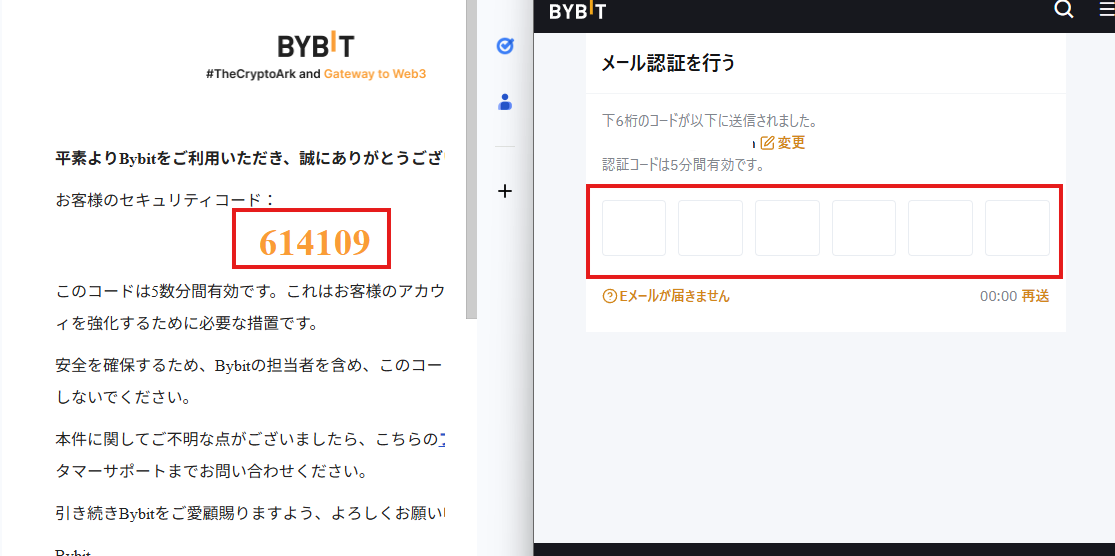Click 下6桁のコードが以下に送信されました。 text
This screenshot has height=556, width=1115.
tap(708, 119)
